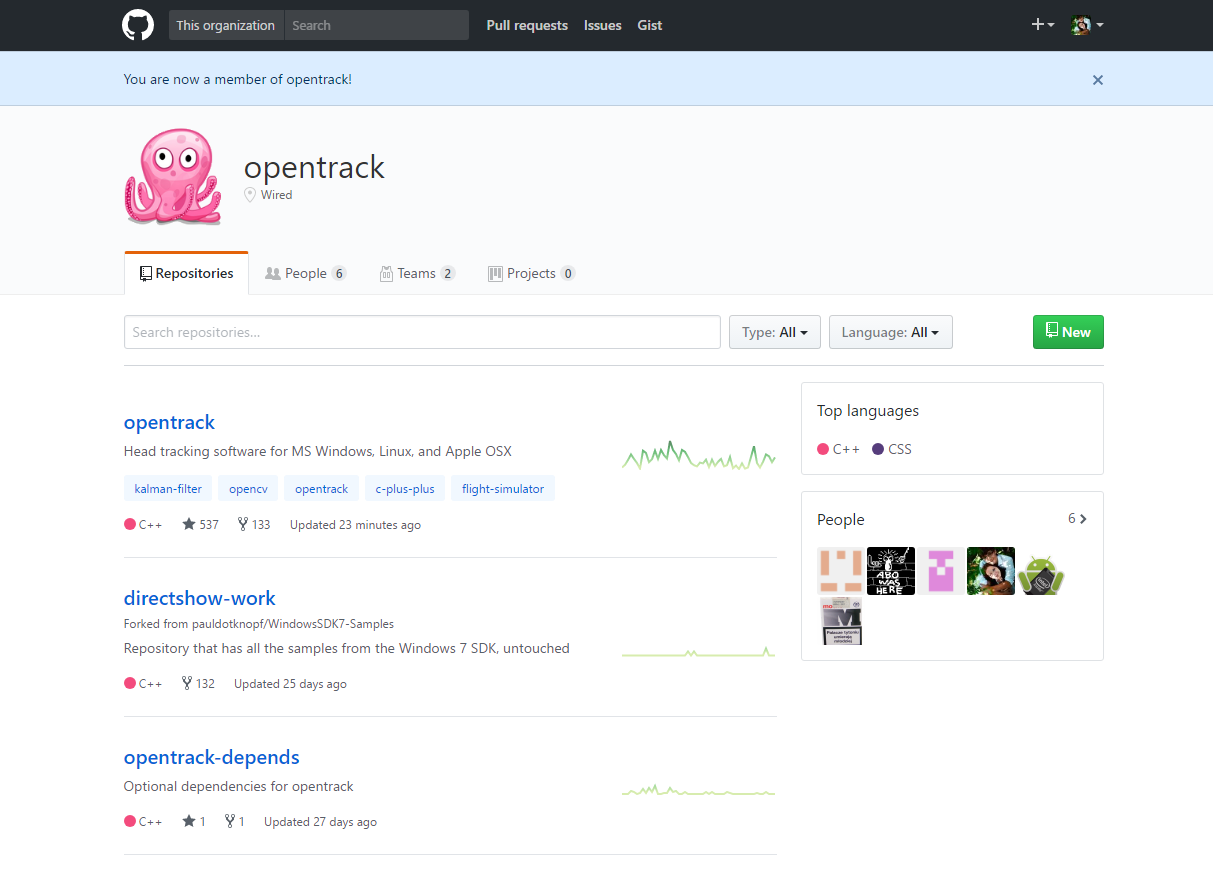Click the 'Top languages' heading
Image resolution: width=1213 pixels, height=869 pixels.
coord(868,411)
